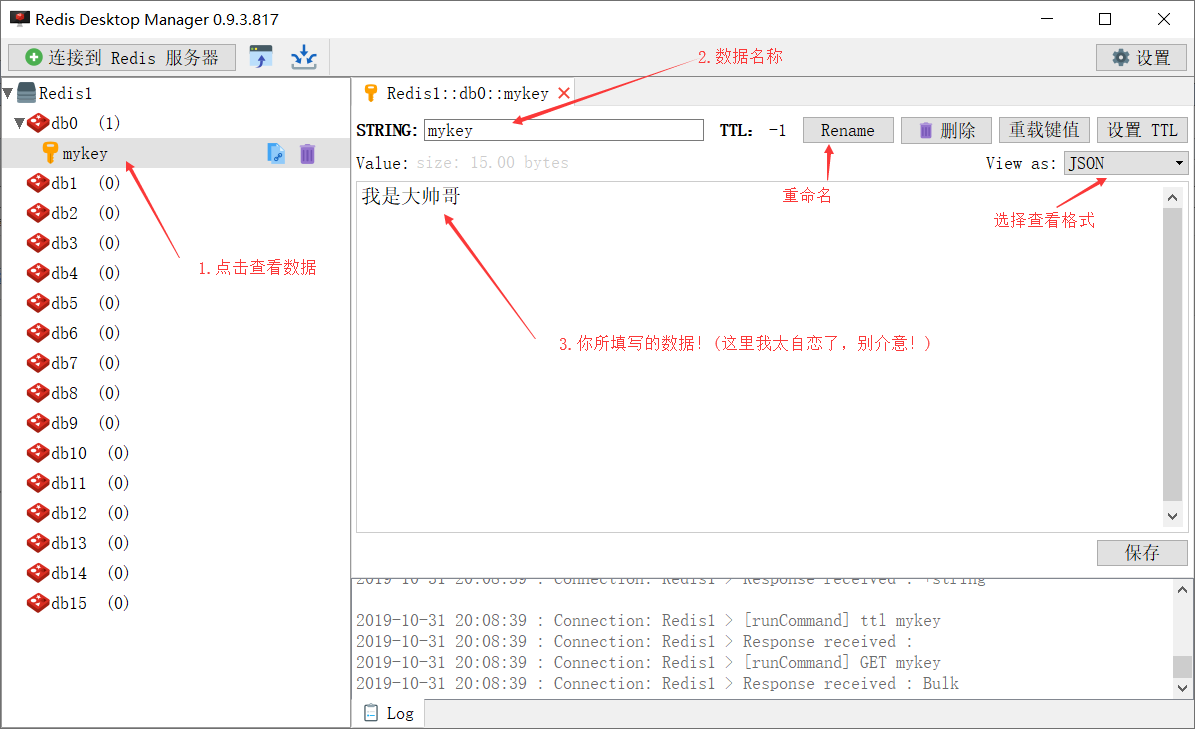Click the delete (删除) key button

[946, 130]
